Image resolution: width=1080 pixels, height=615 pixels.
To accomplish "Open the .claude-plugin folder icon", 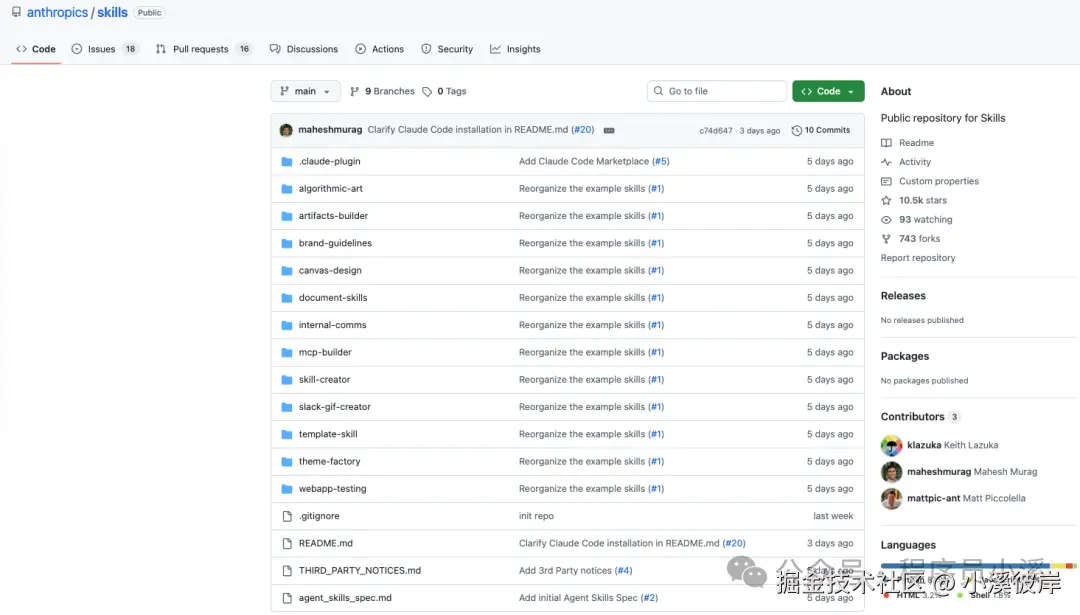I will coord(287,161).
